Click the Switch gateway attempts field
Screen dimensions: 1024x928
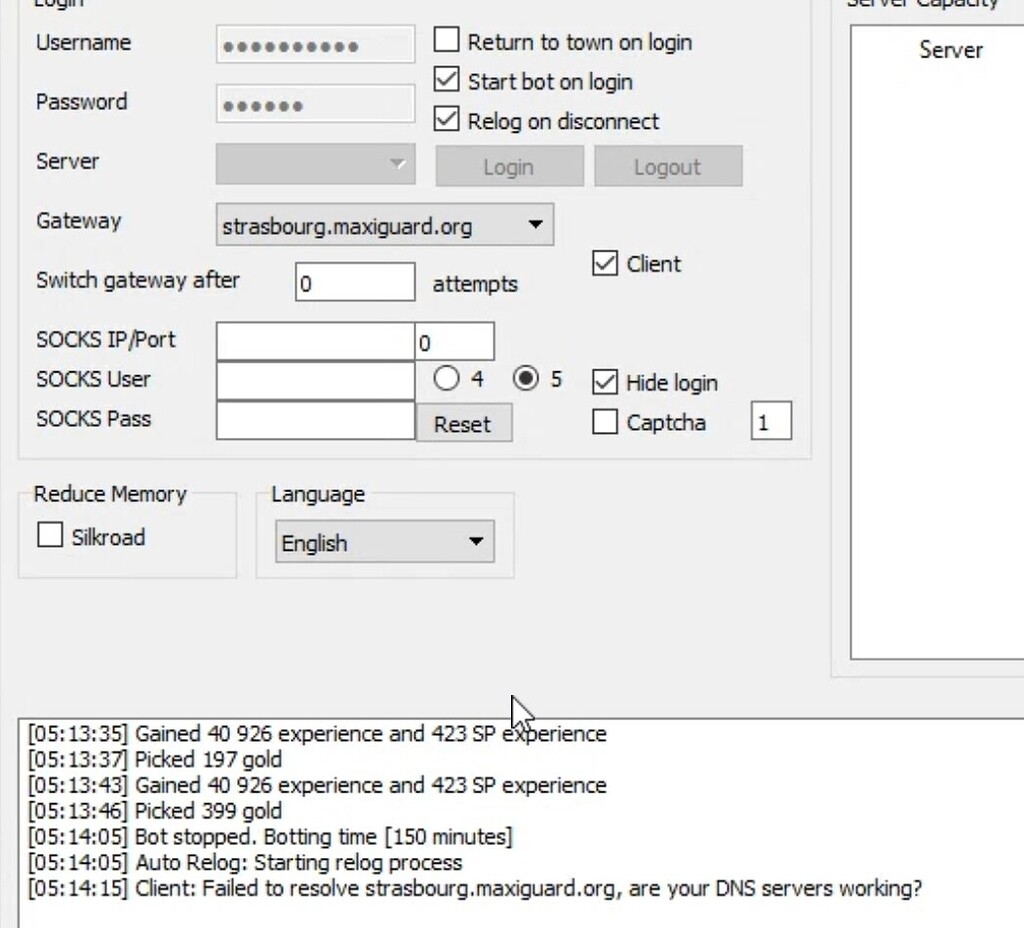tap(355, 282)
